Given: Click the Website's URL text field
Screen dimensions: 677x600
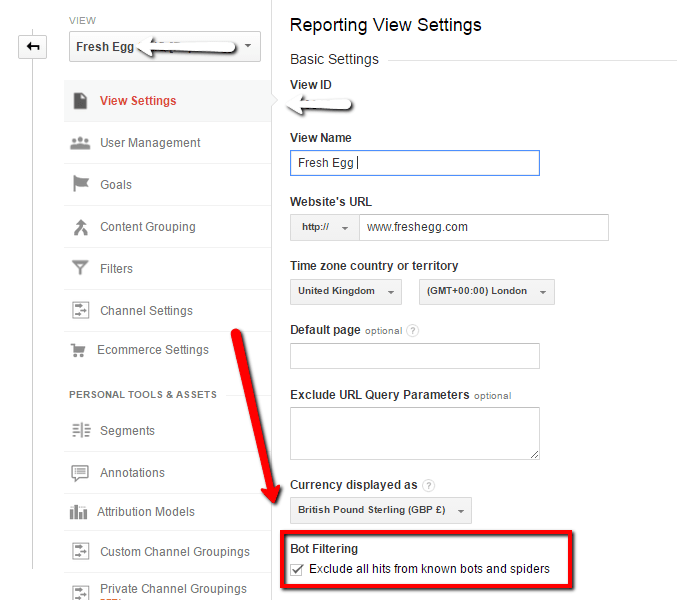Looking at the screenshot, I should point(484,227).
